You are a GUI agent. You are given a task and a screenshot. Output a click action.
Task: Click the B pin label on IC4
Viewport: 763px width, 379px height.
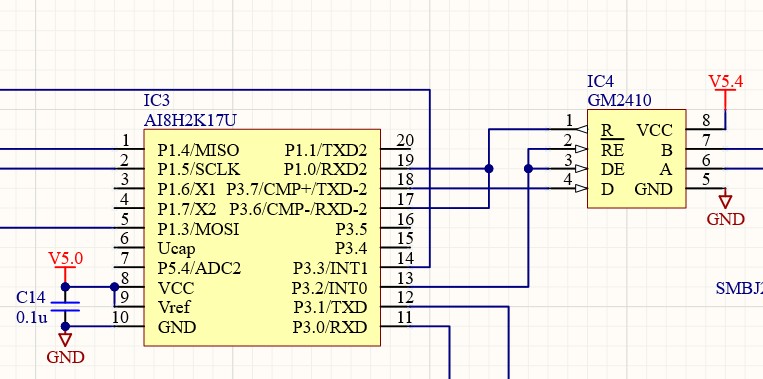667,150
